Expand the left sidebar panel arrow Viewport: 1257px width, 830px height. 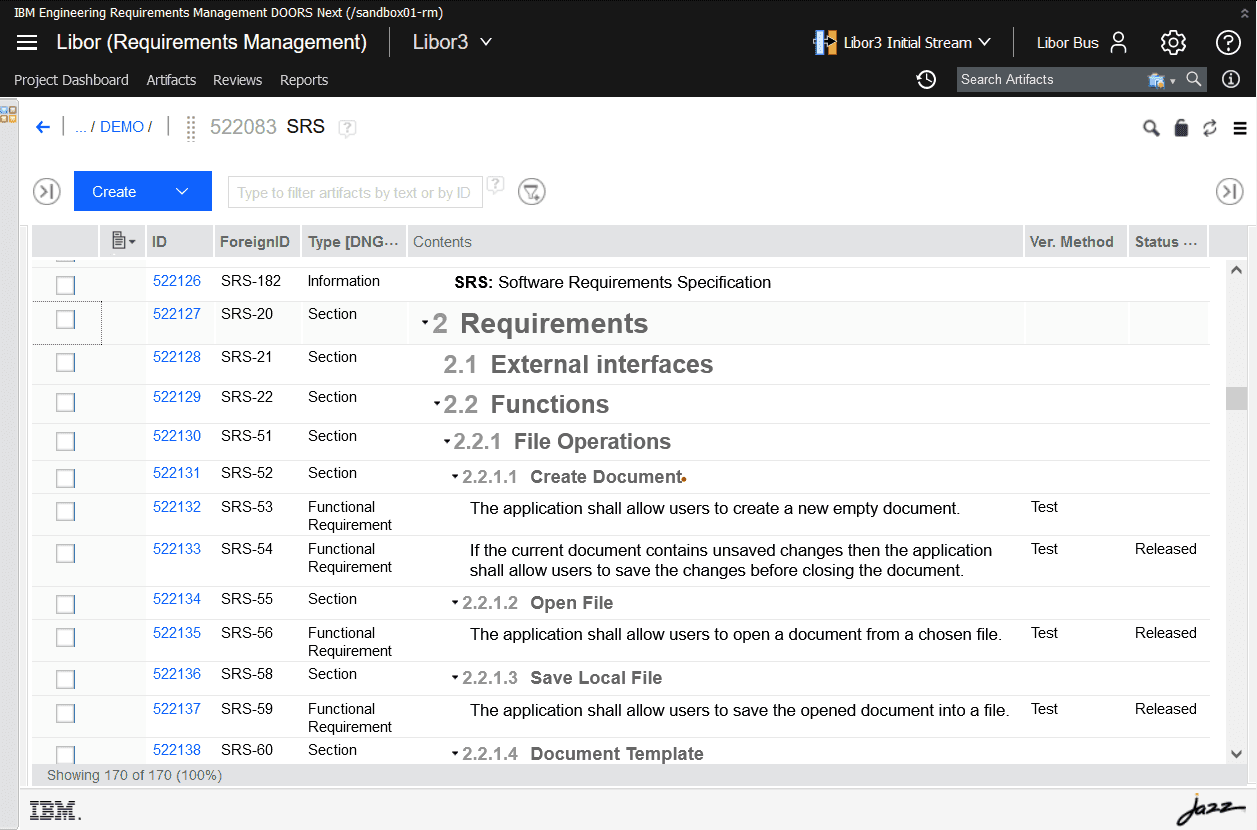tap(47, 192)
